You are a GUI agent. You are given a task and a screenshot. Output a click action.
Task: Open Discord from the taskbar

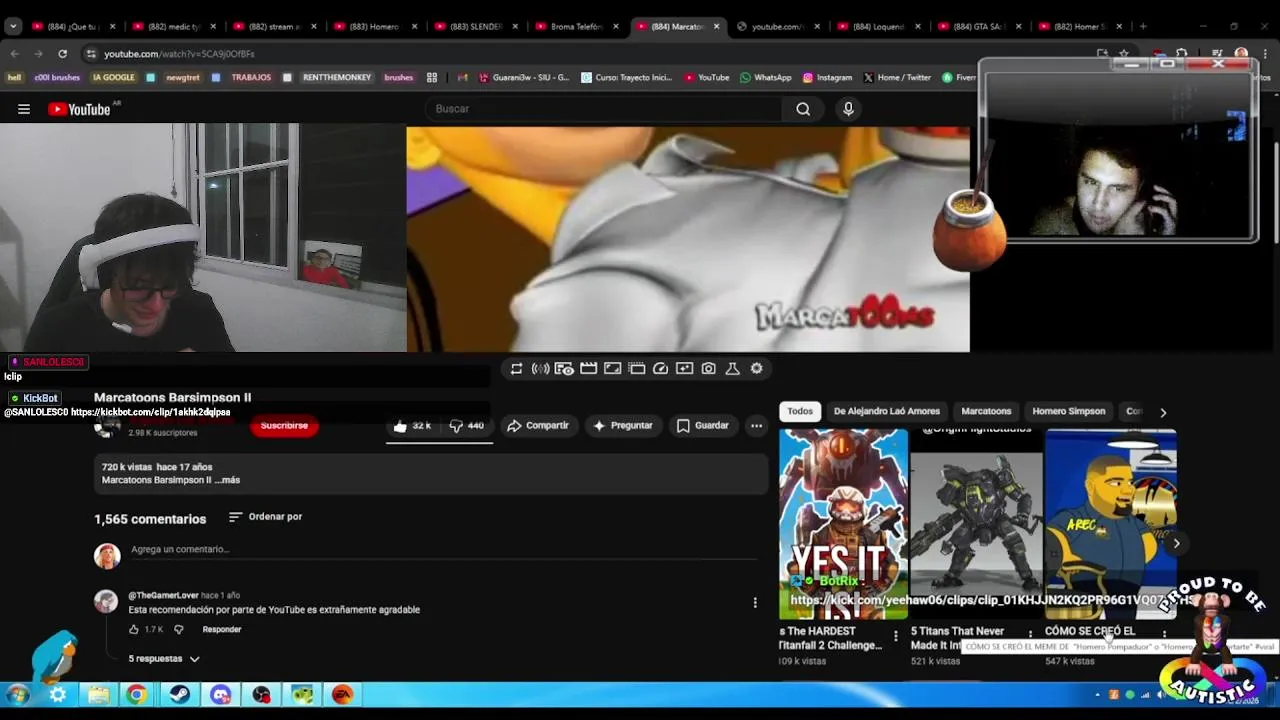(x=221, y=695)
